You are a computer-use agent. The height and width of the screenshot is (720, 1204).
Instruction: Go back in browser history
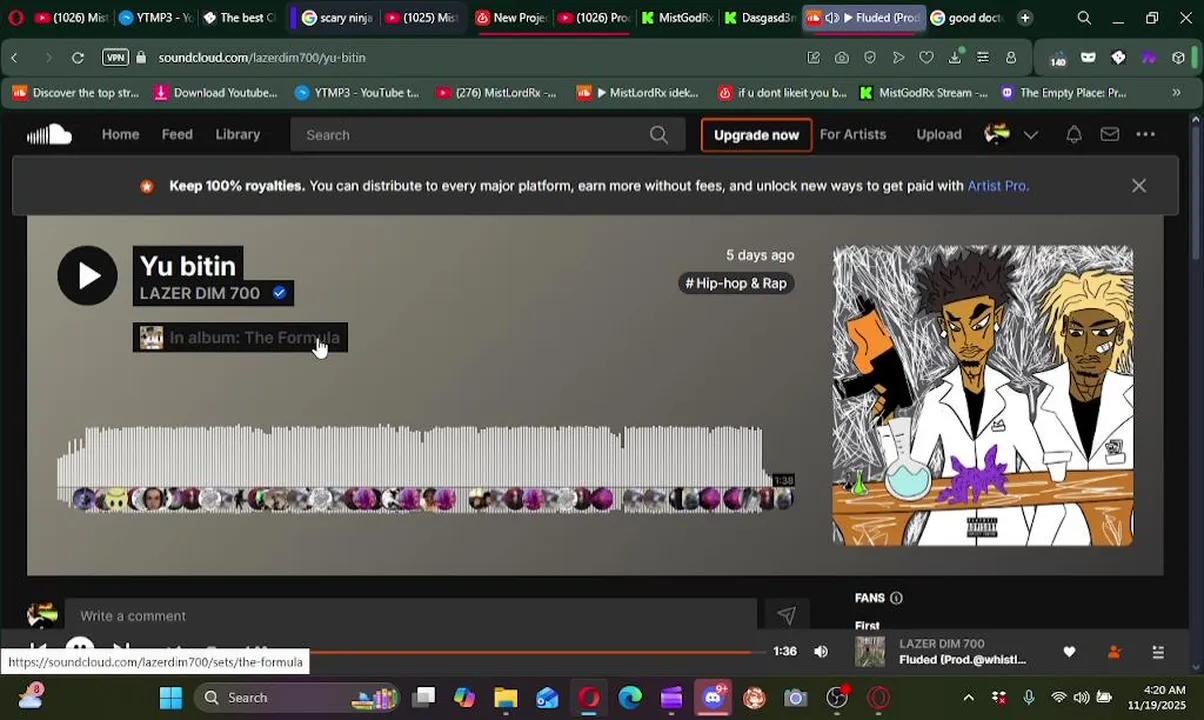tap(15, 58)
